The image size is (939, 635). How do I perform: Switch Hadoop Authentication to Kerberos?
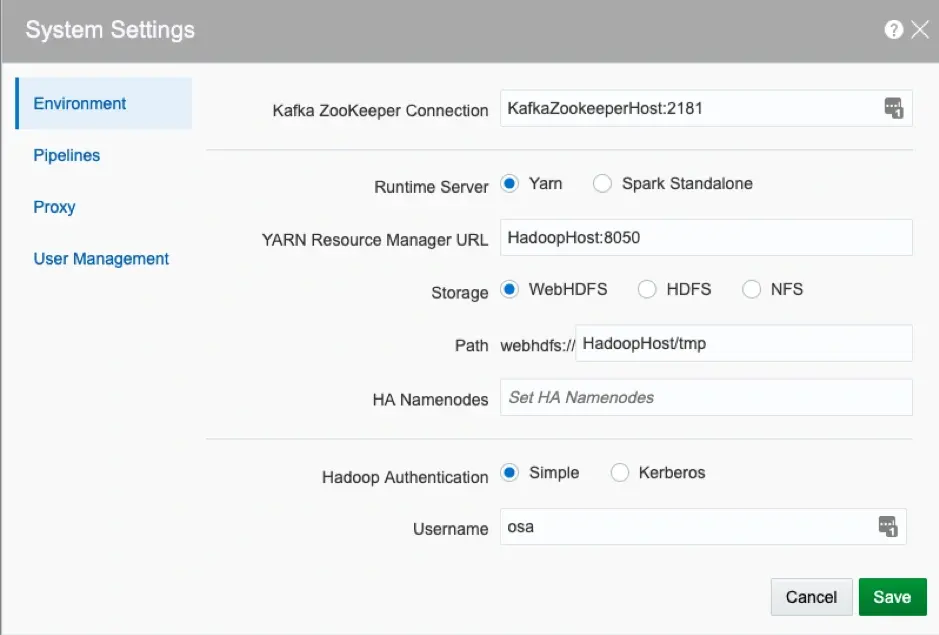pos(620,473)
